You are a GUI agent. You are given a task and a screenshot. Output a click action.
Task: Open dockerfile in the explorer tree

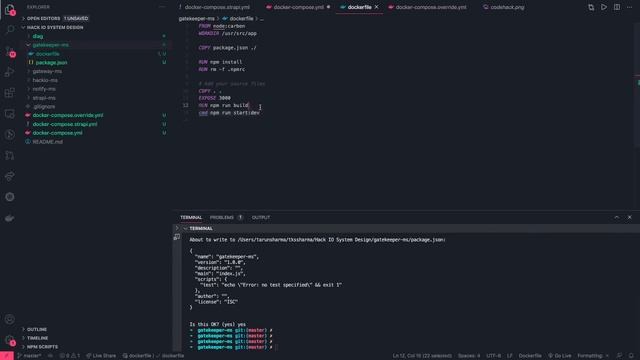47,54
